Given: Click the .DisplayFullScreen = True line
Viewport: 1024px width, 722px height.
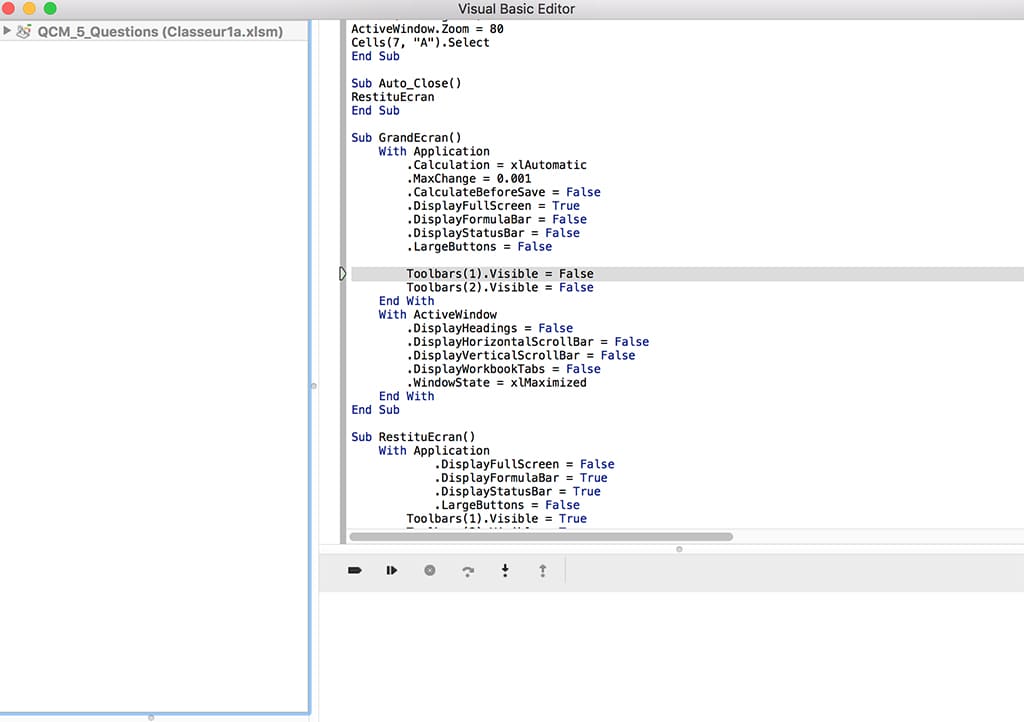Looking at the screenshot, I should [x=493, y=206].
